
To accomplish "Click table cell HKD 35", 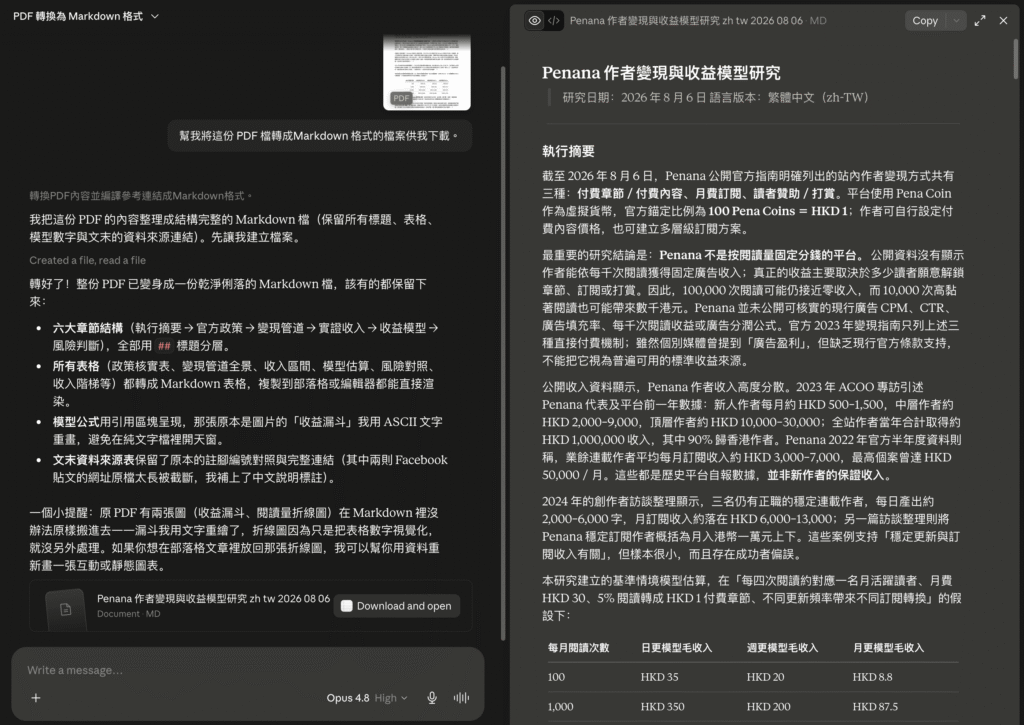I will point(659,677).
